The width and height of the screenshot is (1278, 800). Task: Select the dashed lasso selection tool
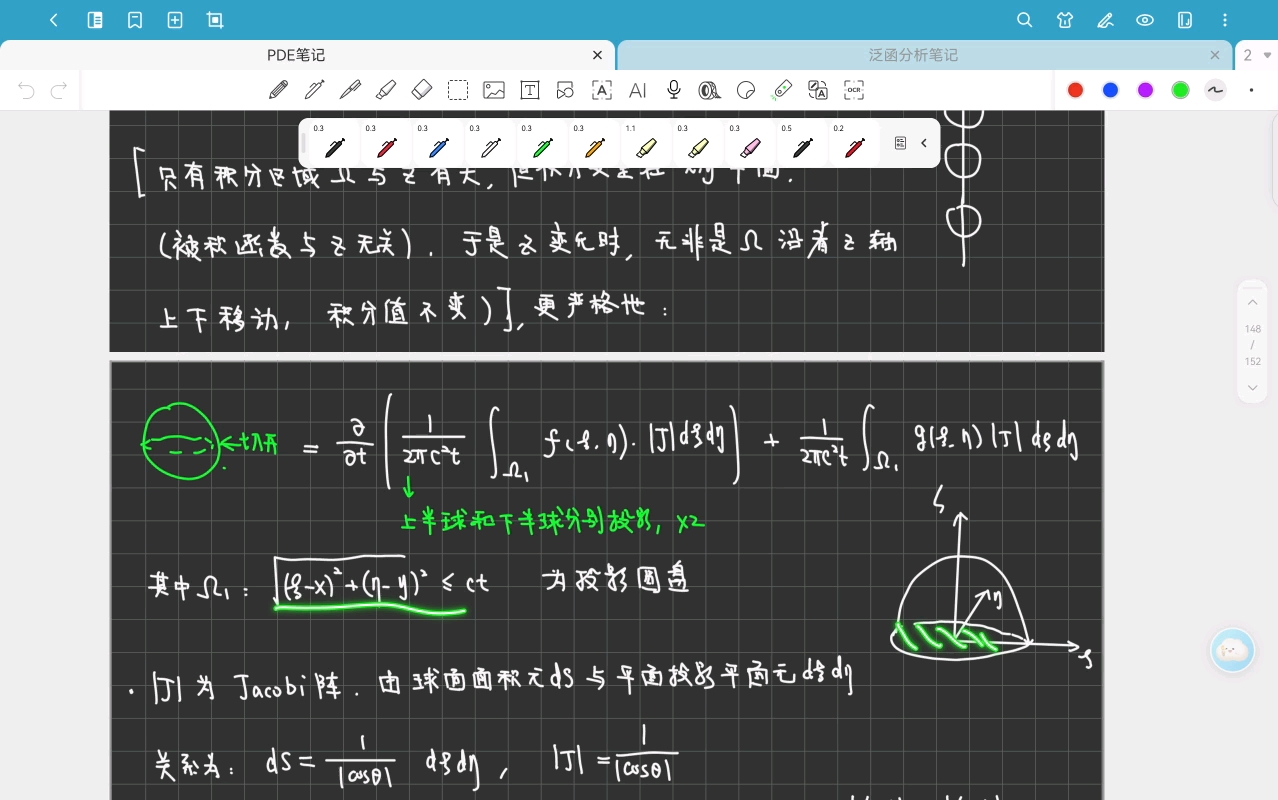coord(458,90)
